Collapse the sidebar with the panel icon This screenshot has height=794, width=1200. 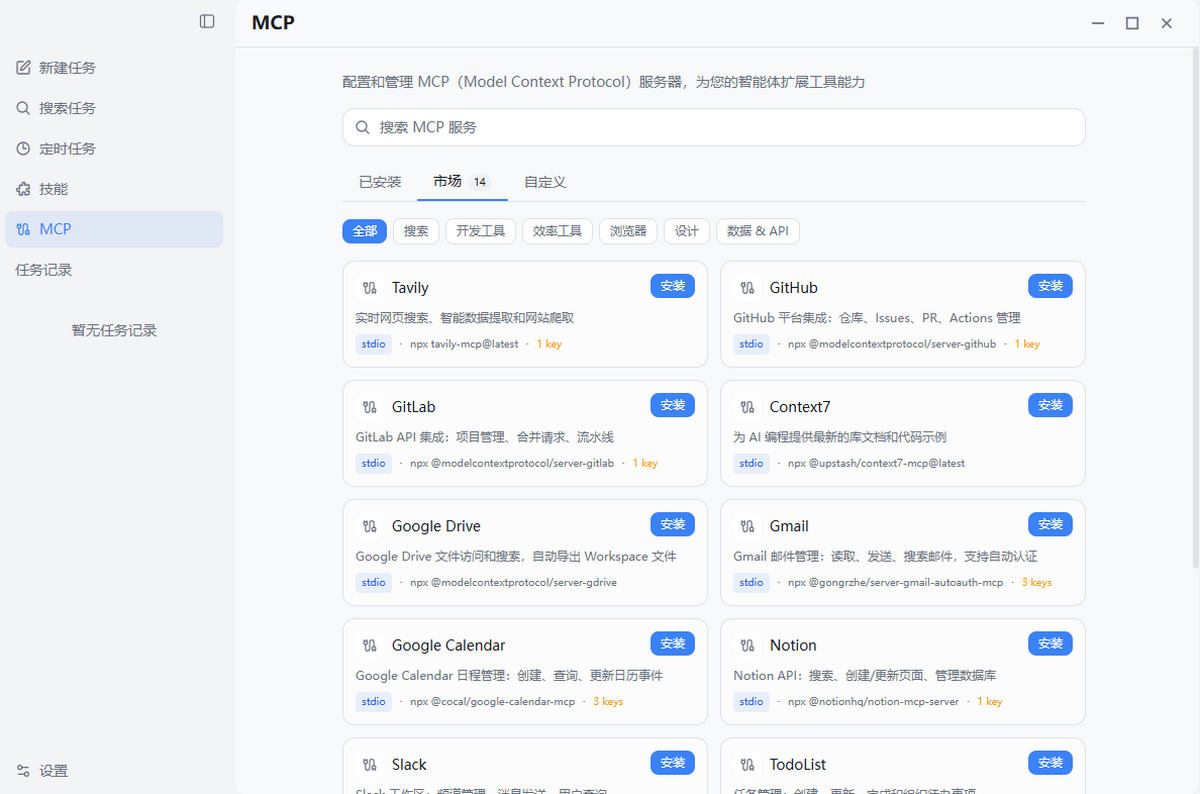pos(207,21)
